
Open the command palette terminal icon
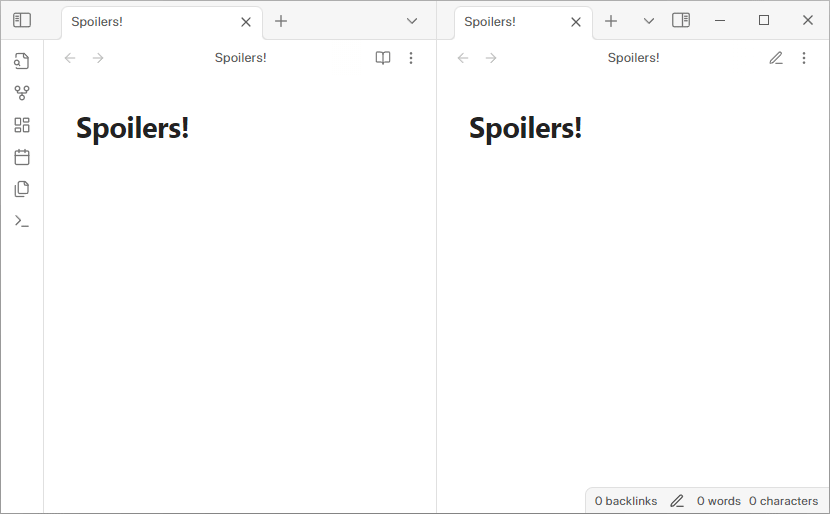[x=22, y=221]
